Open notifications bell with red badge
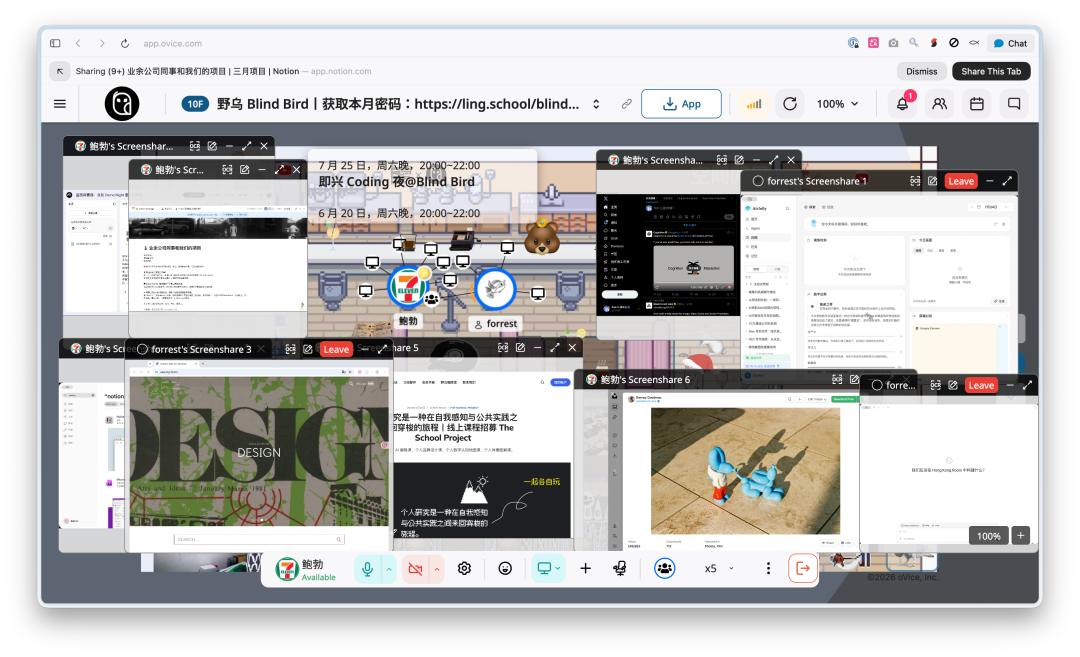The height and width of the screenshot is (657, 1080). 902,104
